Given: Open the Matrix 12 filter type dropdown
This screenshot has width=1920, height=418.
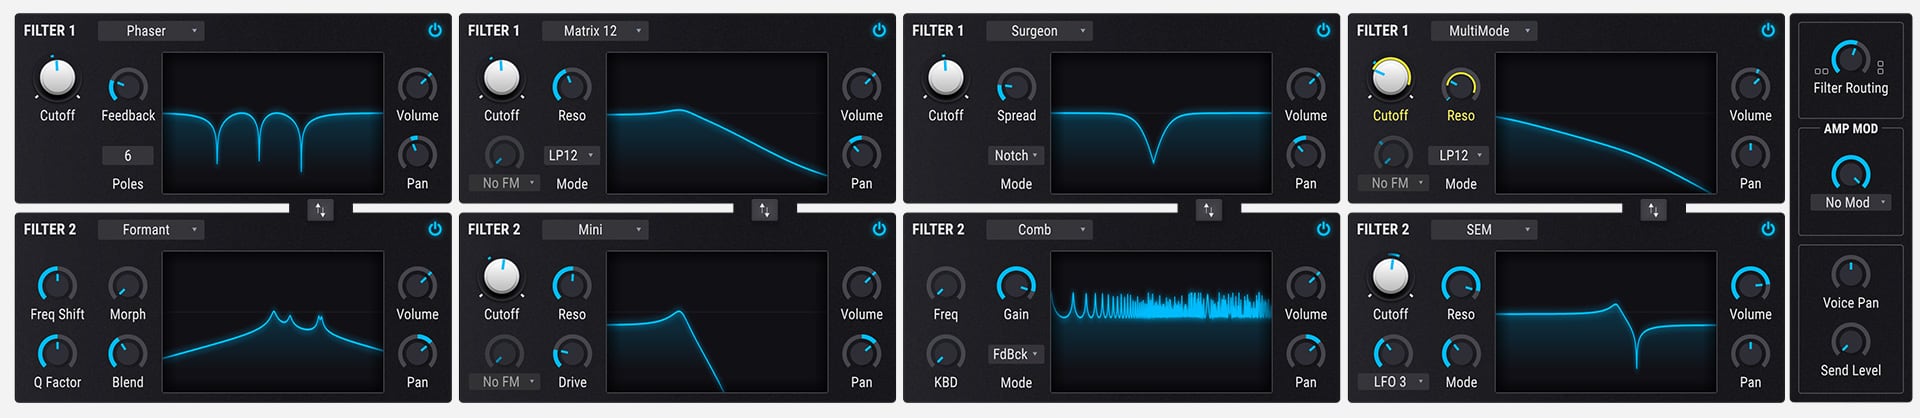Looking at the screenshot, I should 595,31.
